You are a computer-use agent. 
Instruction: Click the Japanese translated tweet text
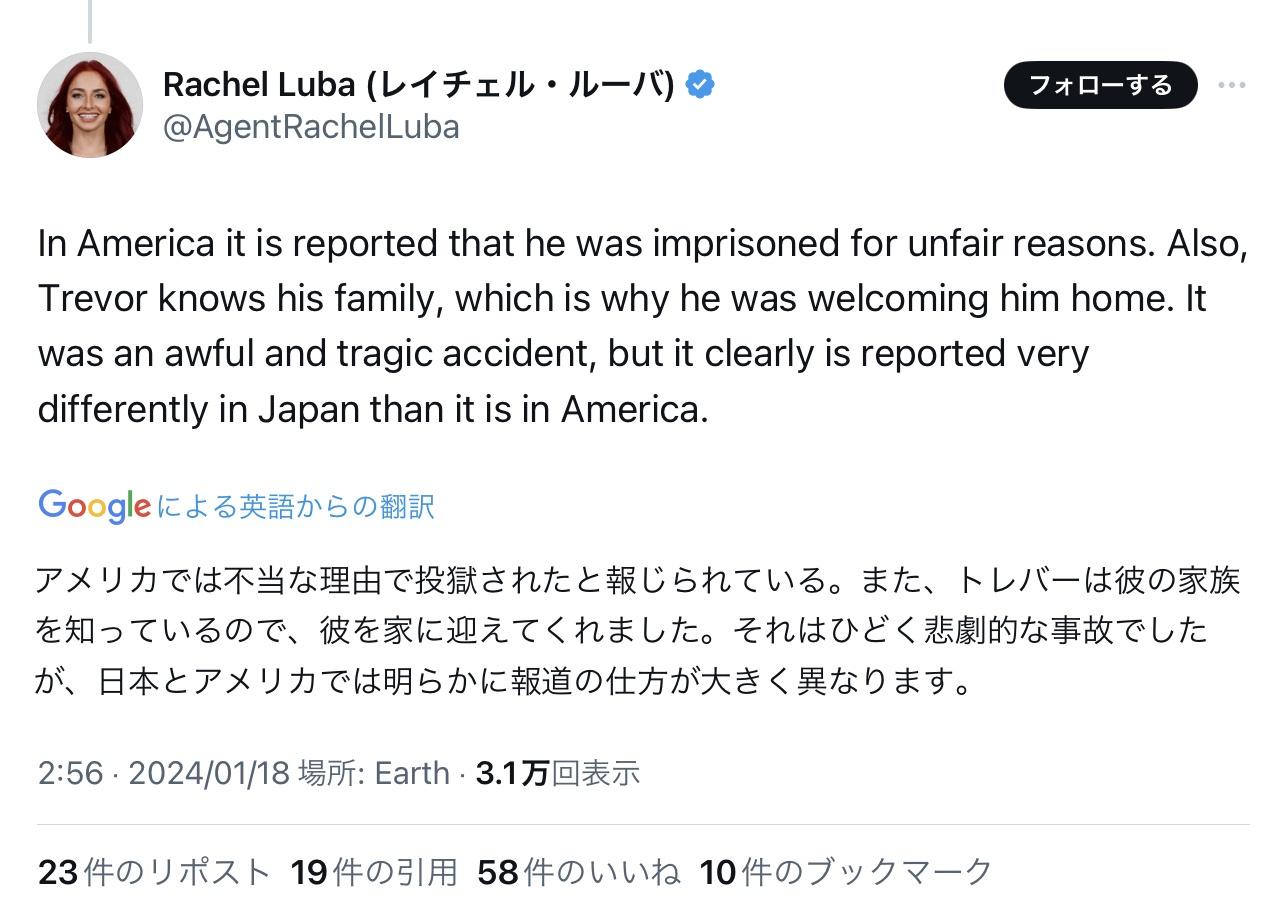click(x=637, y=630)
